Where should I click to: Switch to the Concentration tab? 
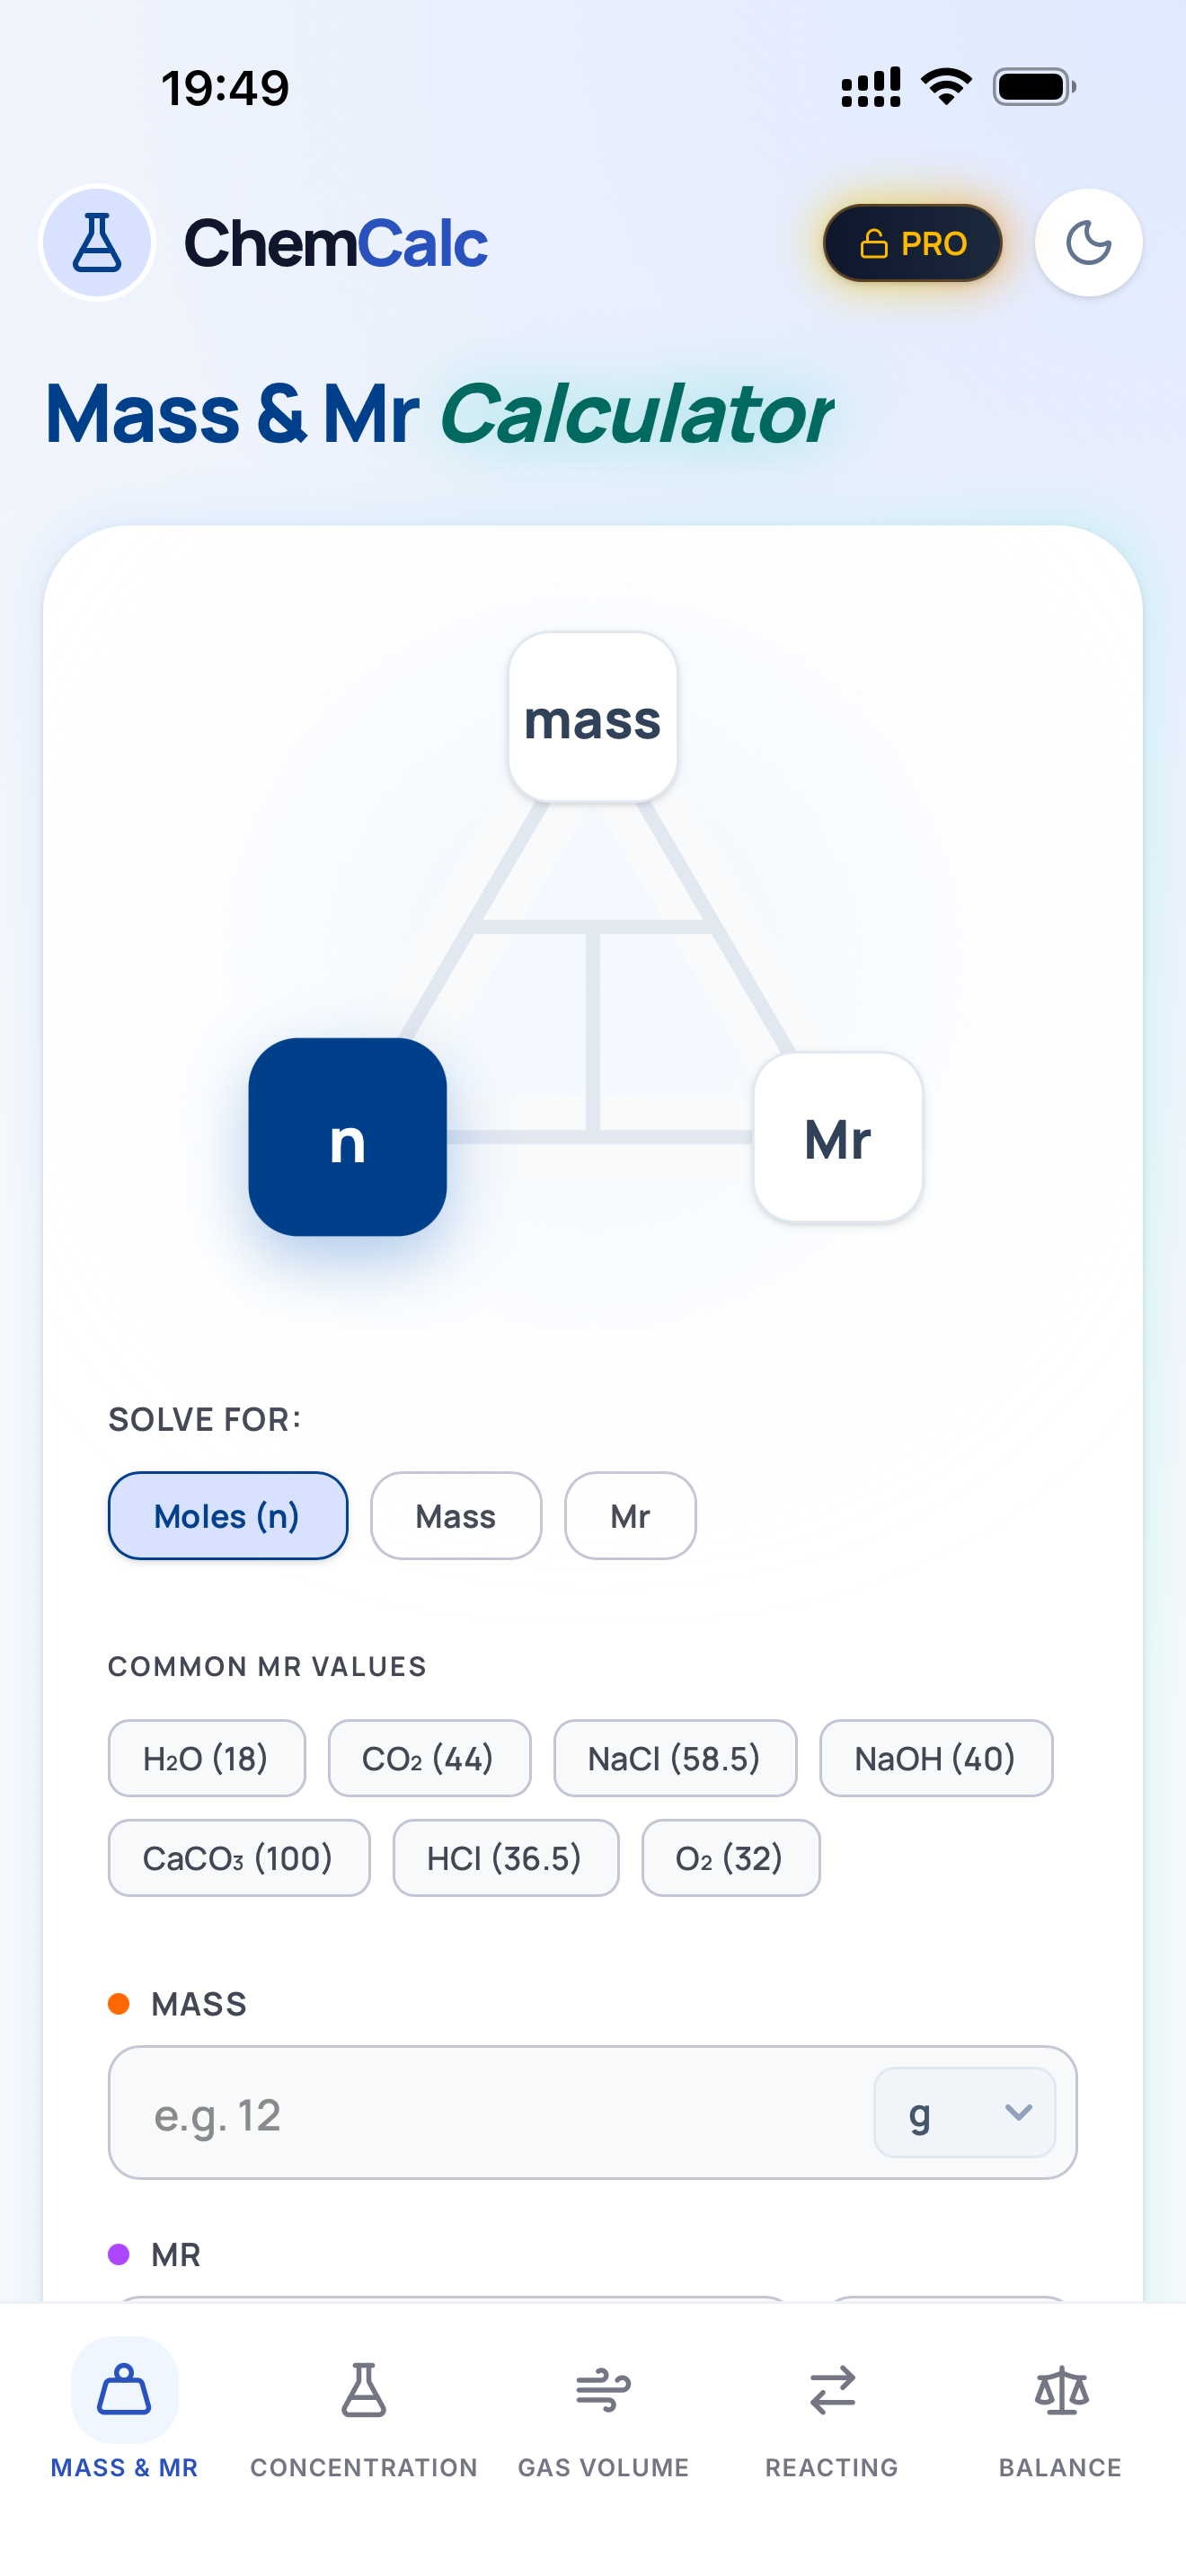pyautogui.click(x=364, y=2390)
